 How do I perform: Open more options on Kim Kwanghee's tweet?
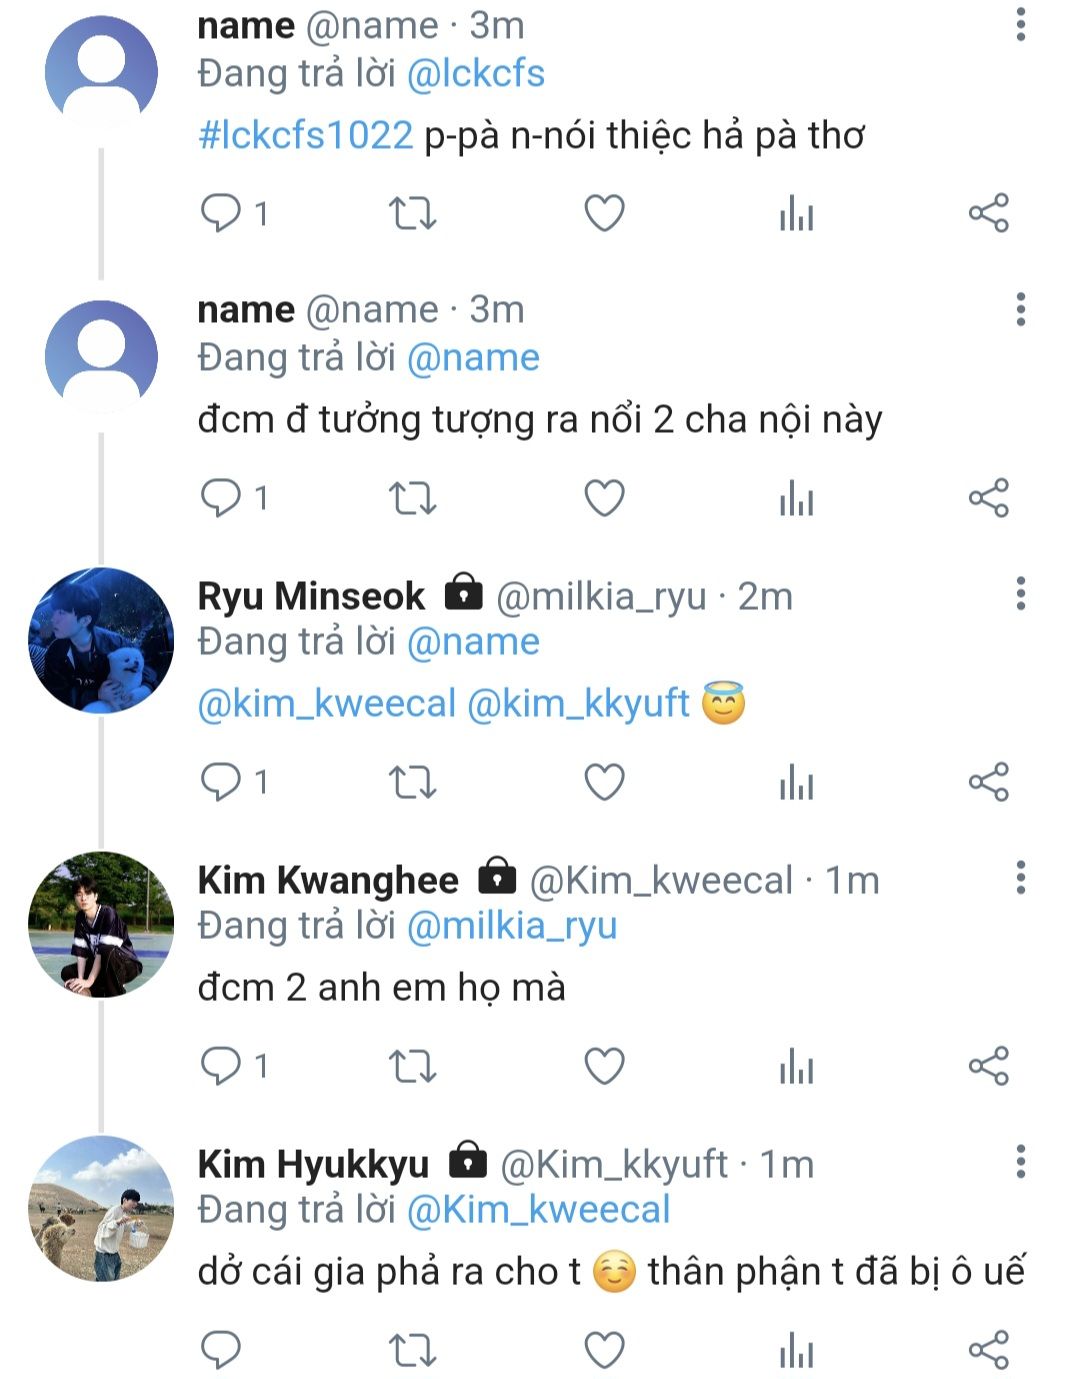click(1020, 877)
